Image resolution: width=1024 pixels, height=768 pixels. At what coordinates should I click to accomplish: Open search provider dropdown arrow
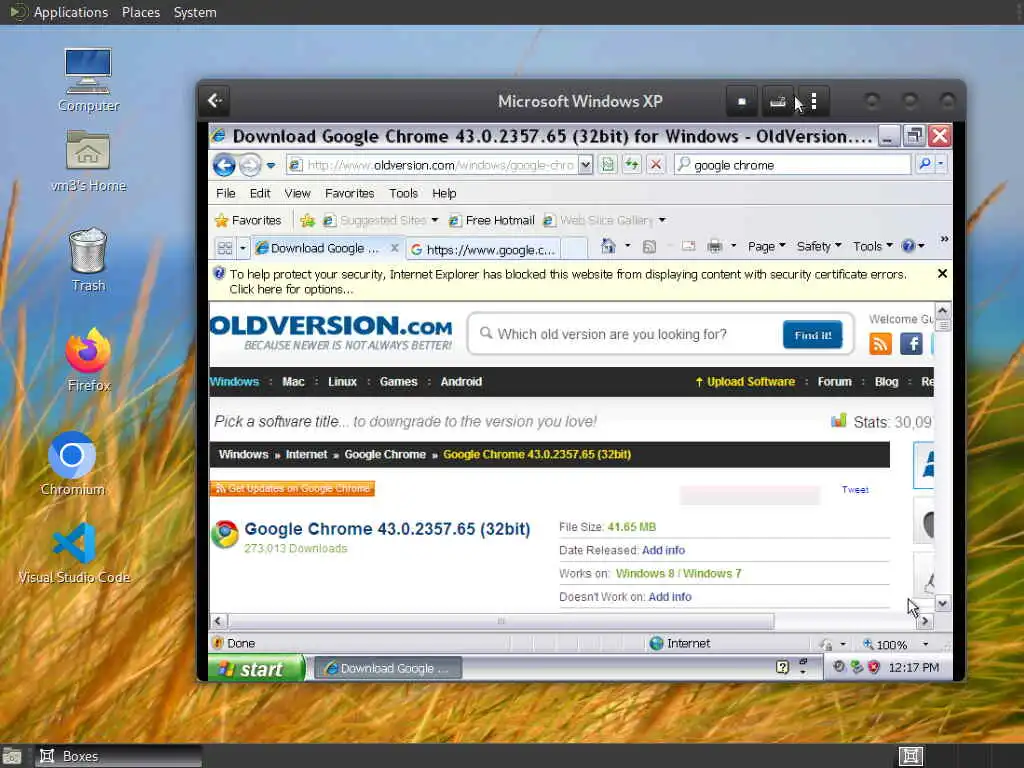click(x=941, y=164)
